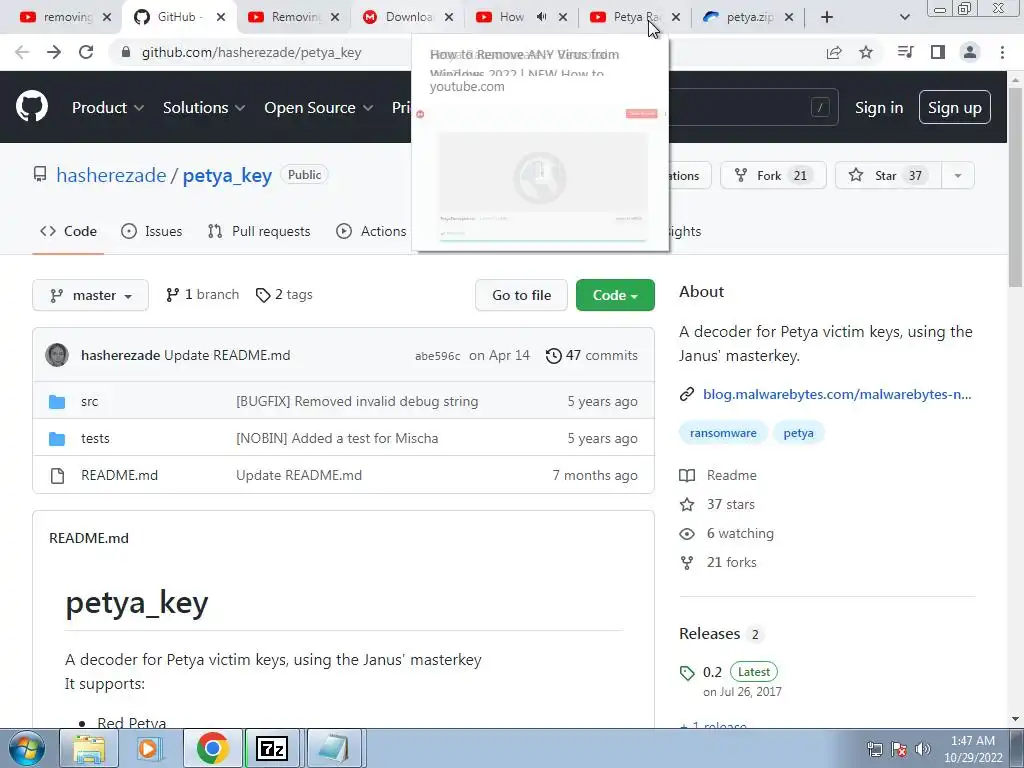Screen dimensions: 1024x768
Task: Bookmark this page with the star icon
Action: [866, 52]
